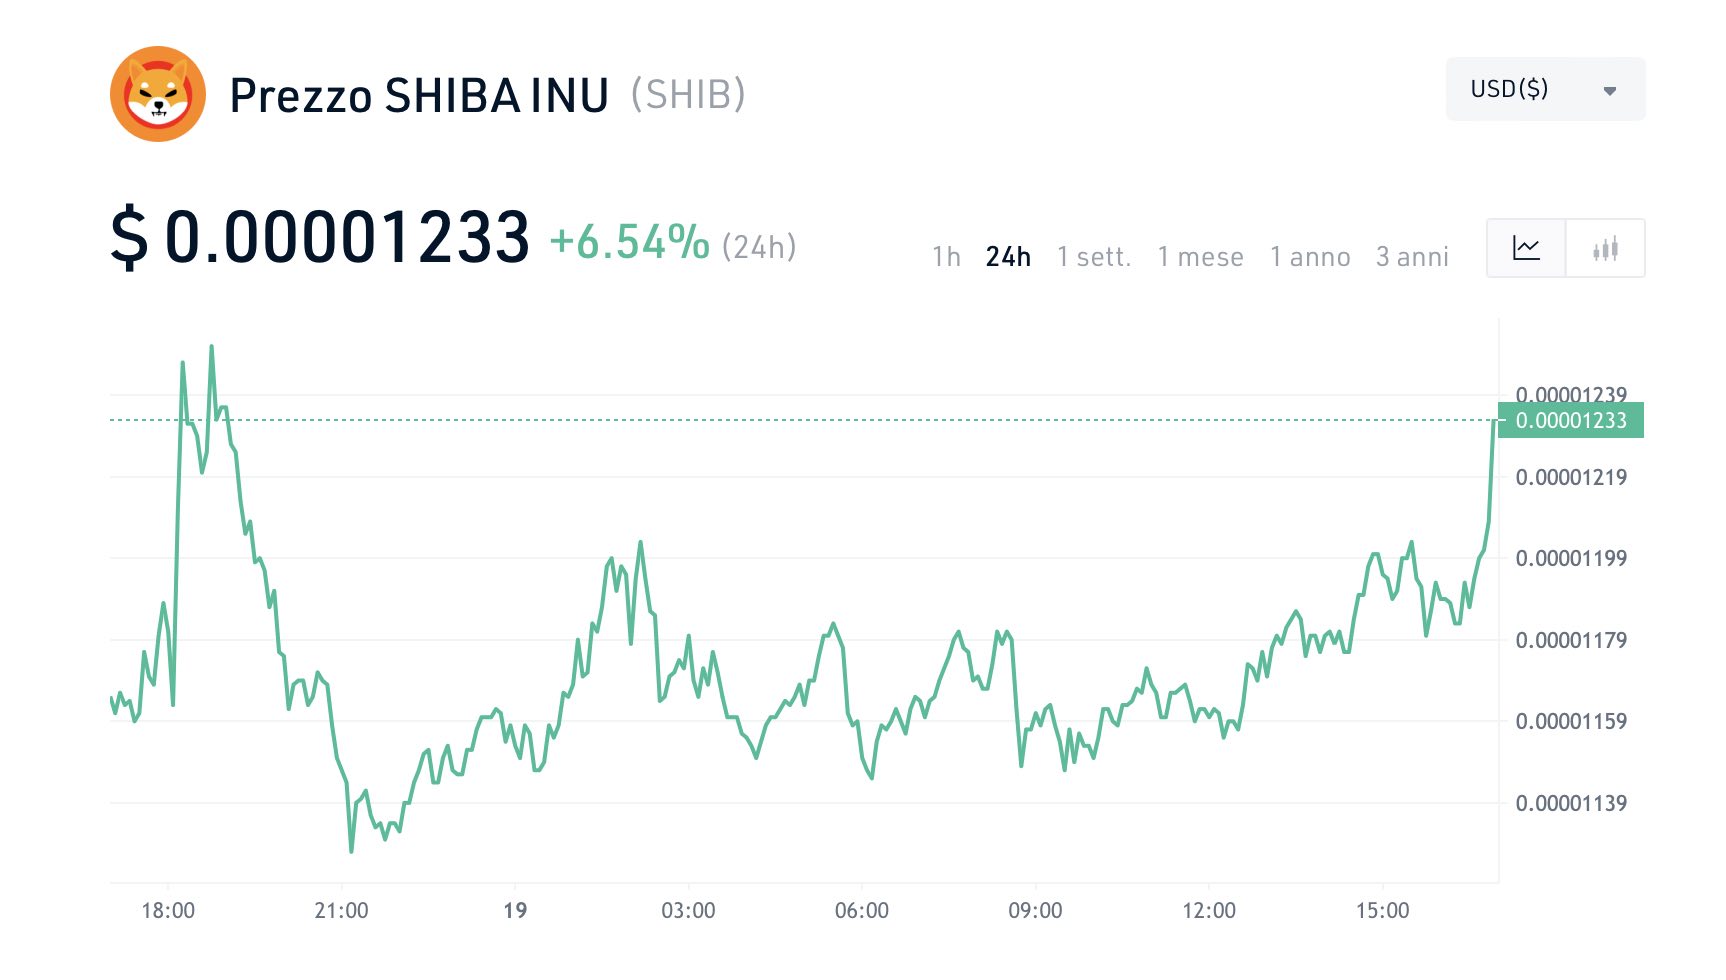Select the 24h time range
This screenshot has width=1726, height=980.
[x=1008, y=257]
